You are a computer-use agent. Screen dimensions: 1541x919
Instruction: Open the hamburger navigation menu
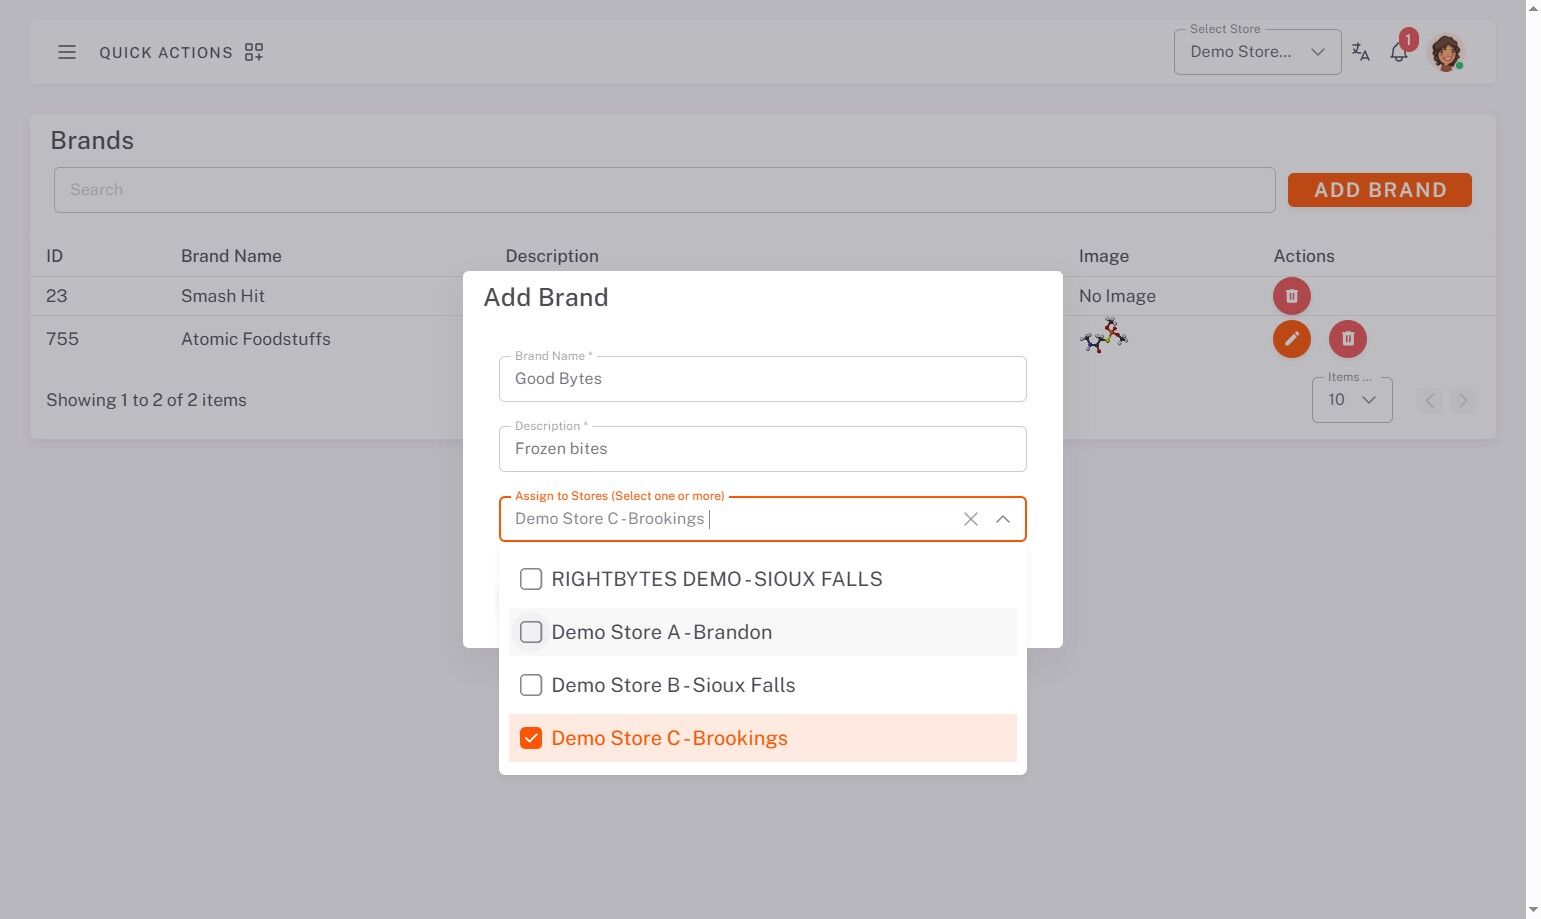click(x=67, y=52)
